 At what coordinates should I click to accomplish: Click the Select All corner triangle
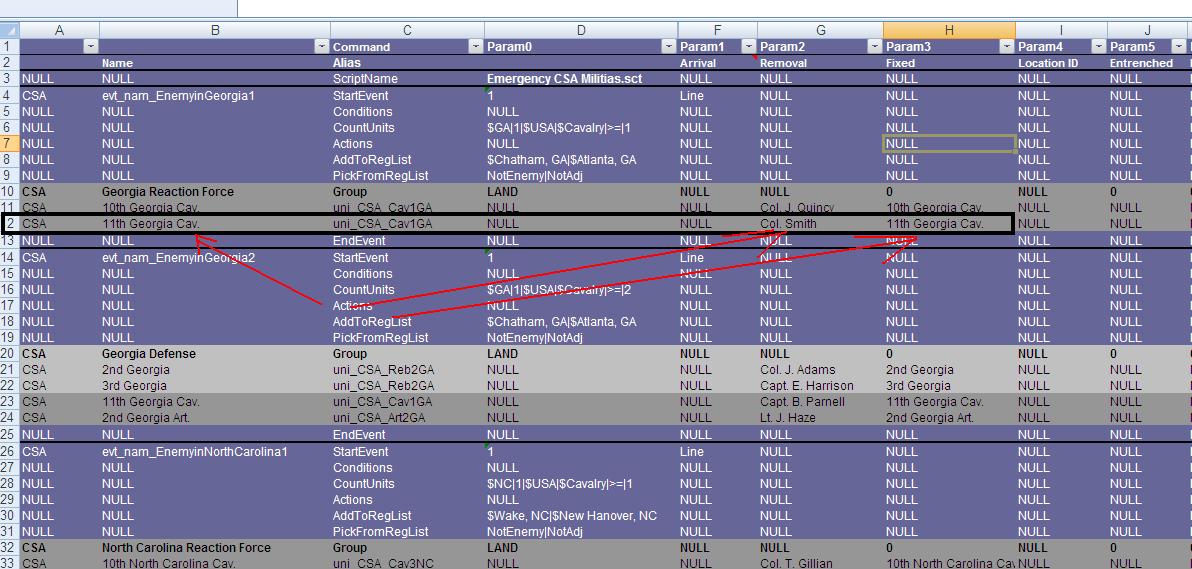(x=10, y=31)
